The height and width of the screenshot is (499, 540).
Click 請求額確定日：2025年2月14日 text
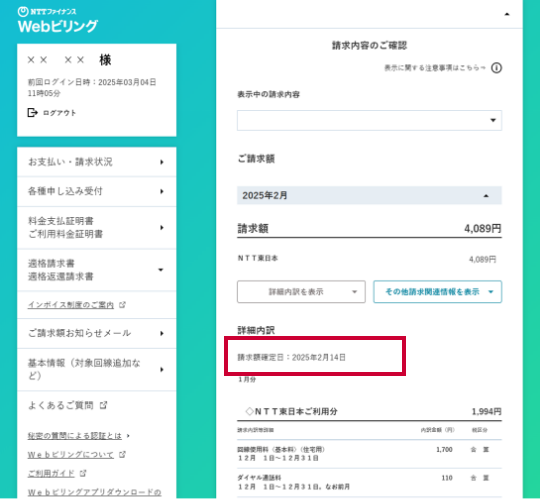coord(291,357)
